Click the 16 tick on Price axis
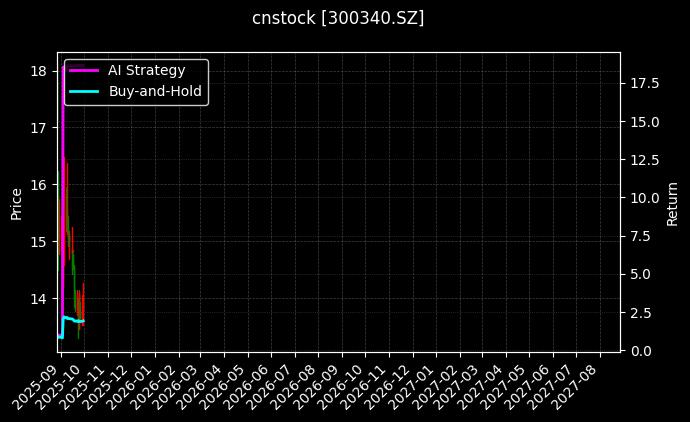 click(x=39, y=185)
